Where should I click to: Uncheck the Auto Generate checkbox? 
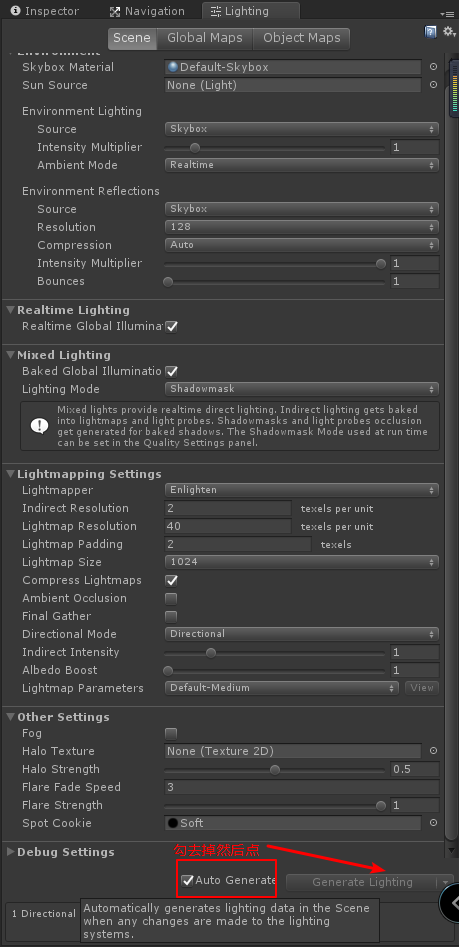click(x=188, y=881)
